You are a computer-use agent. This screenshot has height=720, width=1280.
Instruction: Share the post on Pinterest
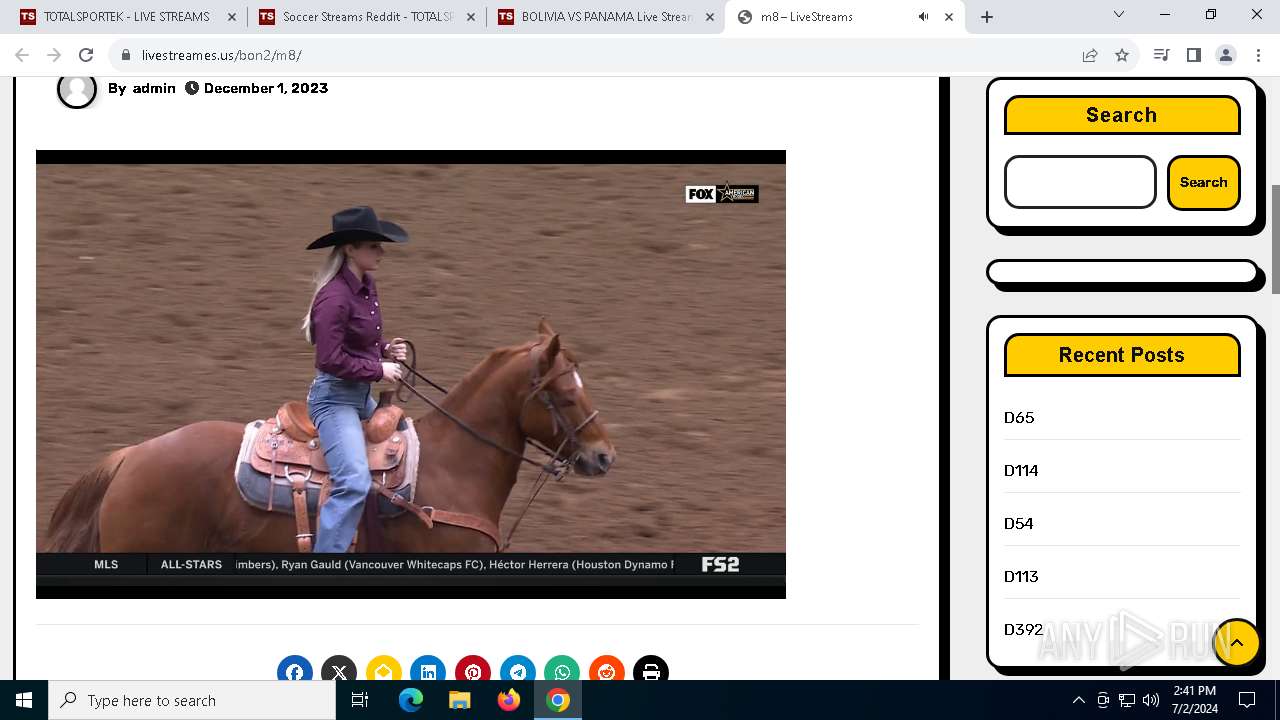point(473,668)
